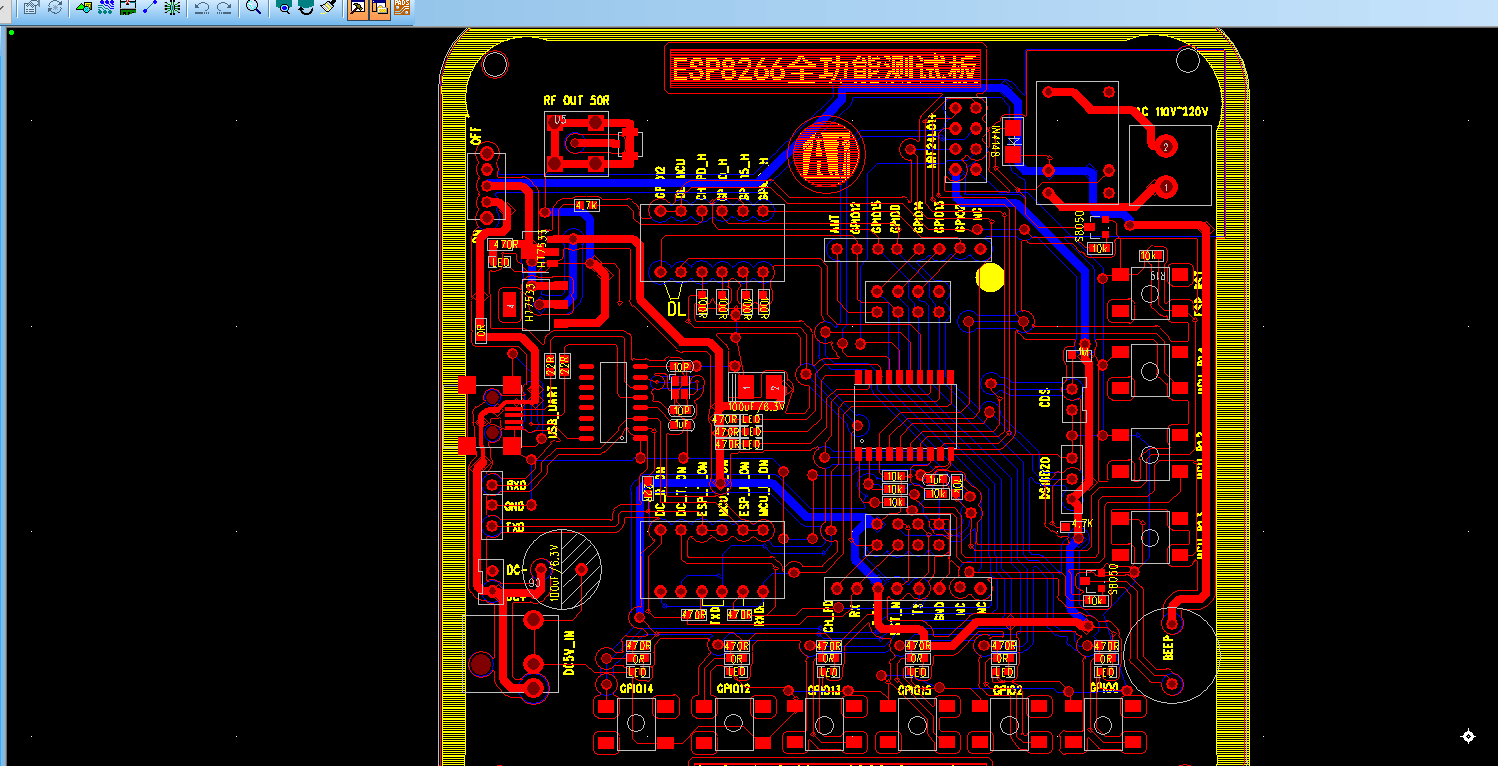The image size is (1498, 766).
Task: Select the ESP8266 red title text on board
Action: pyautogui.click(x=826, y=69)
